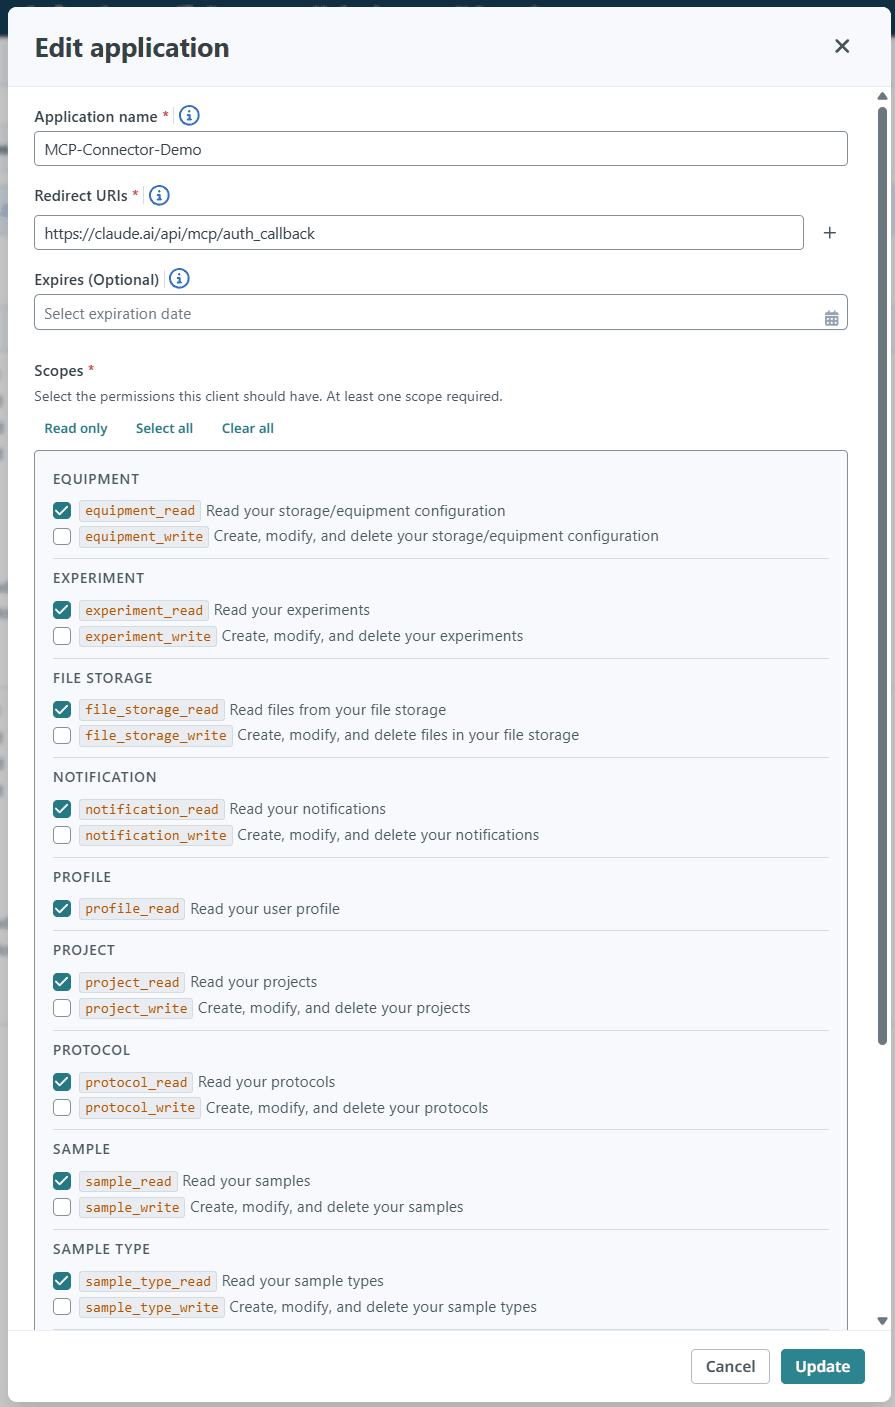Enable the project_write checkbox
Viewport: 895px width, 1407px height.
pyautogui.click(x=62, y=1008)
